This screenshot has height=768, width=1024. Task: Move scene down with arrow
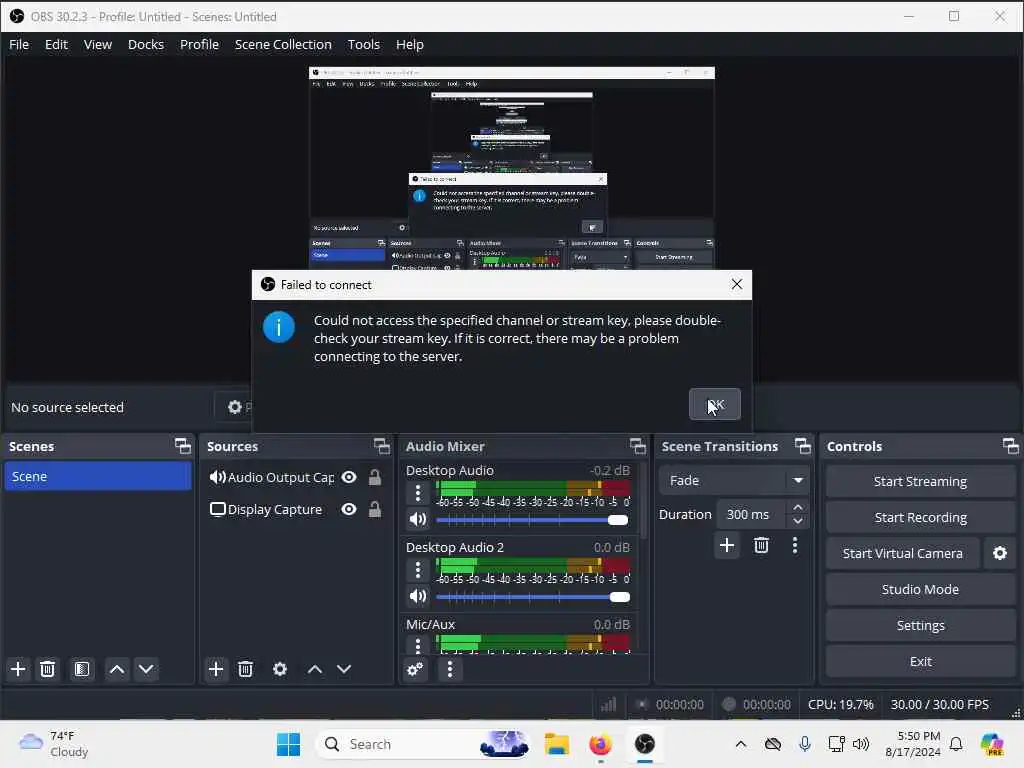[146, 669]
